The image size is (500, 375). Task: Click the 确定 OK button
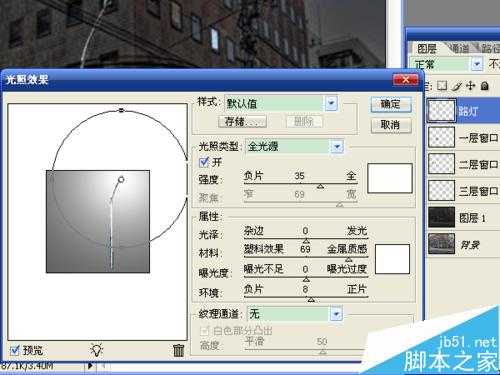(x=391, y=104)
